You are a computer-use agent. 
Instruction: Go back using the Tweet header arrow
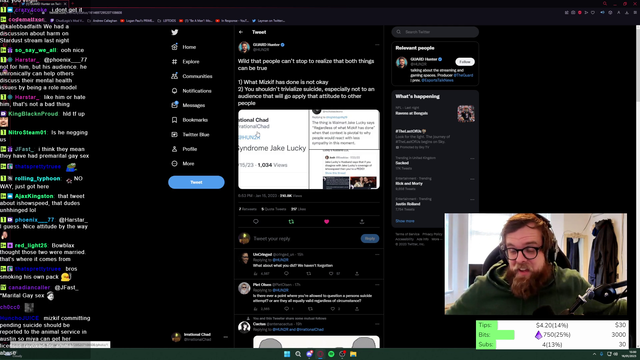pos(241,32)
